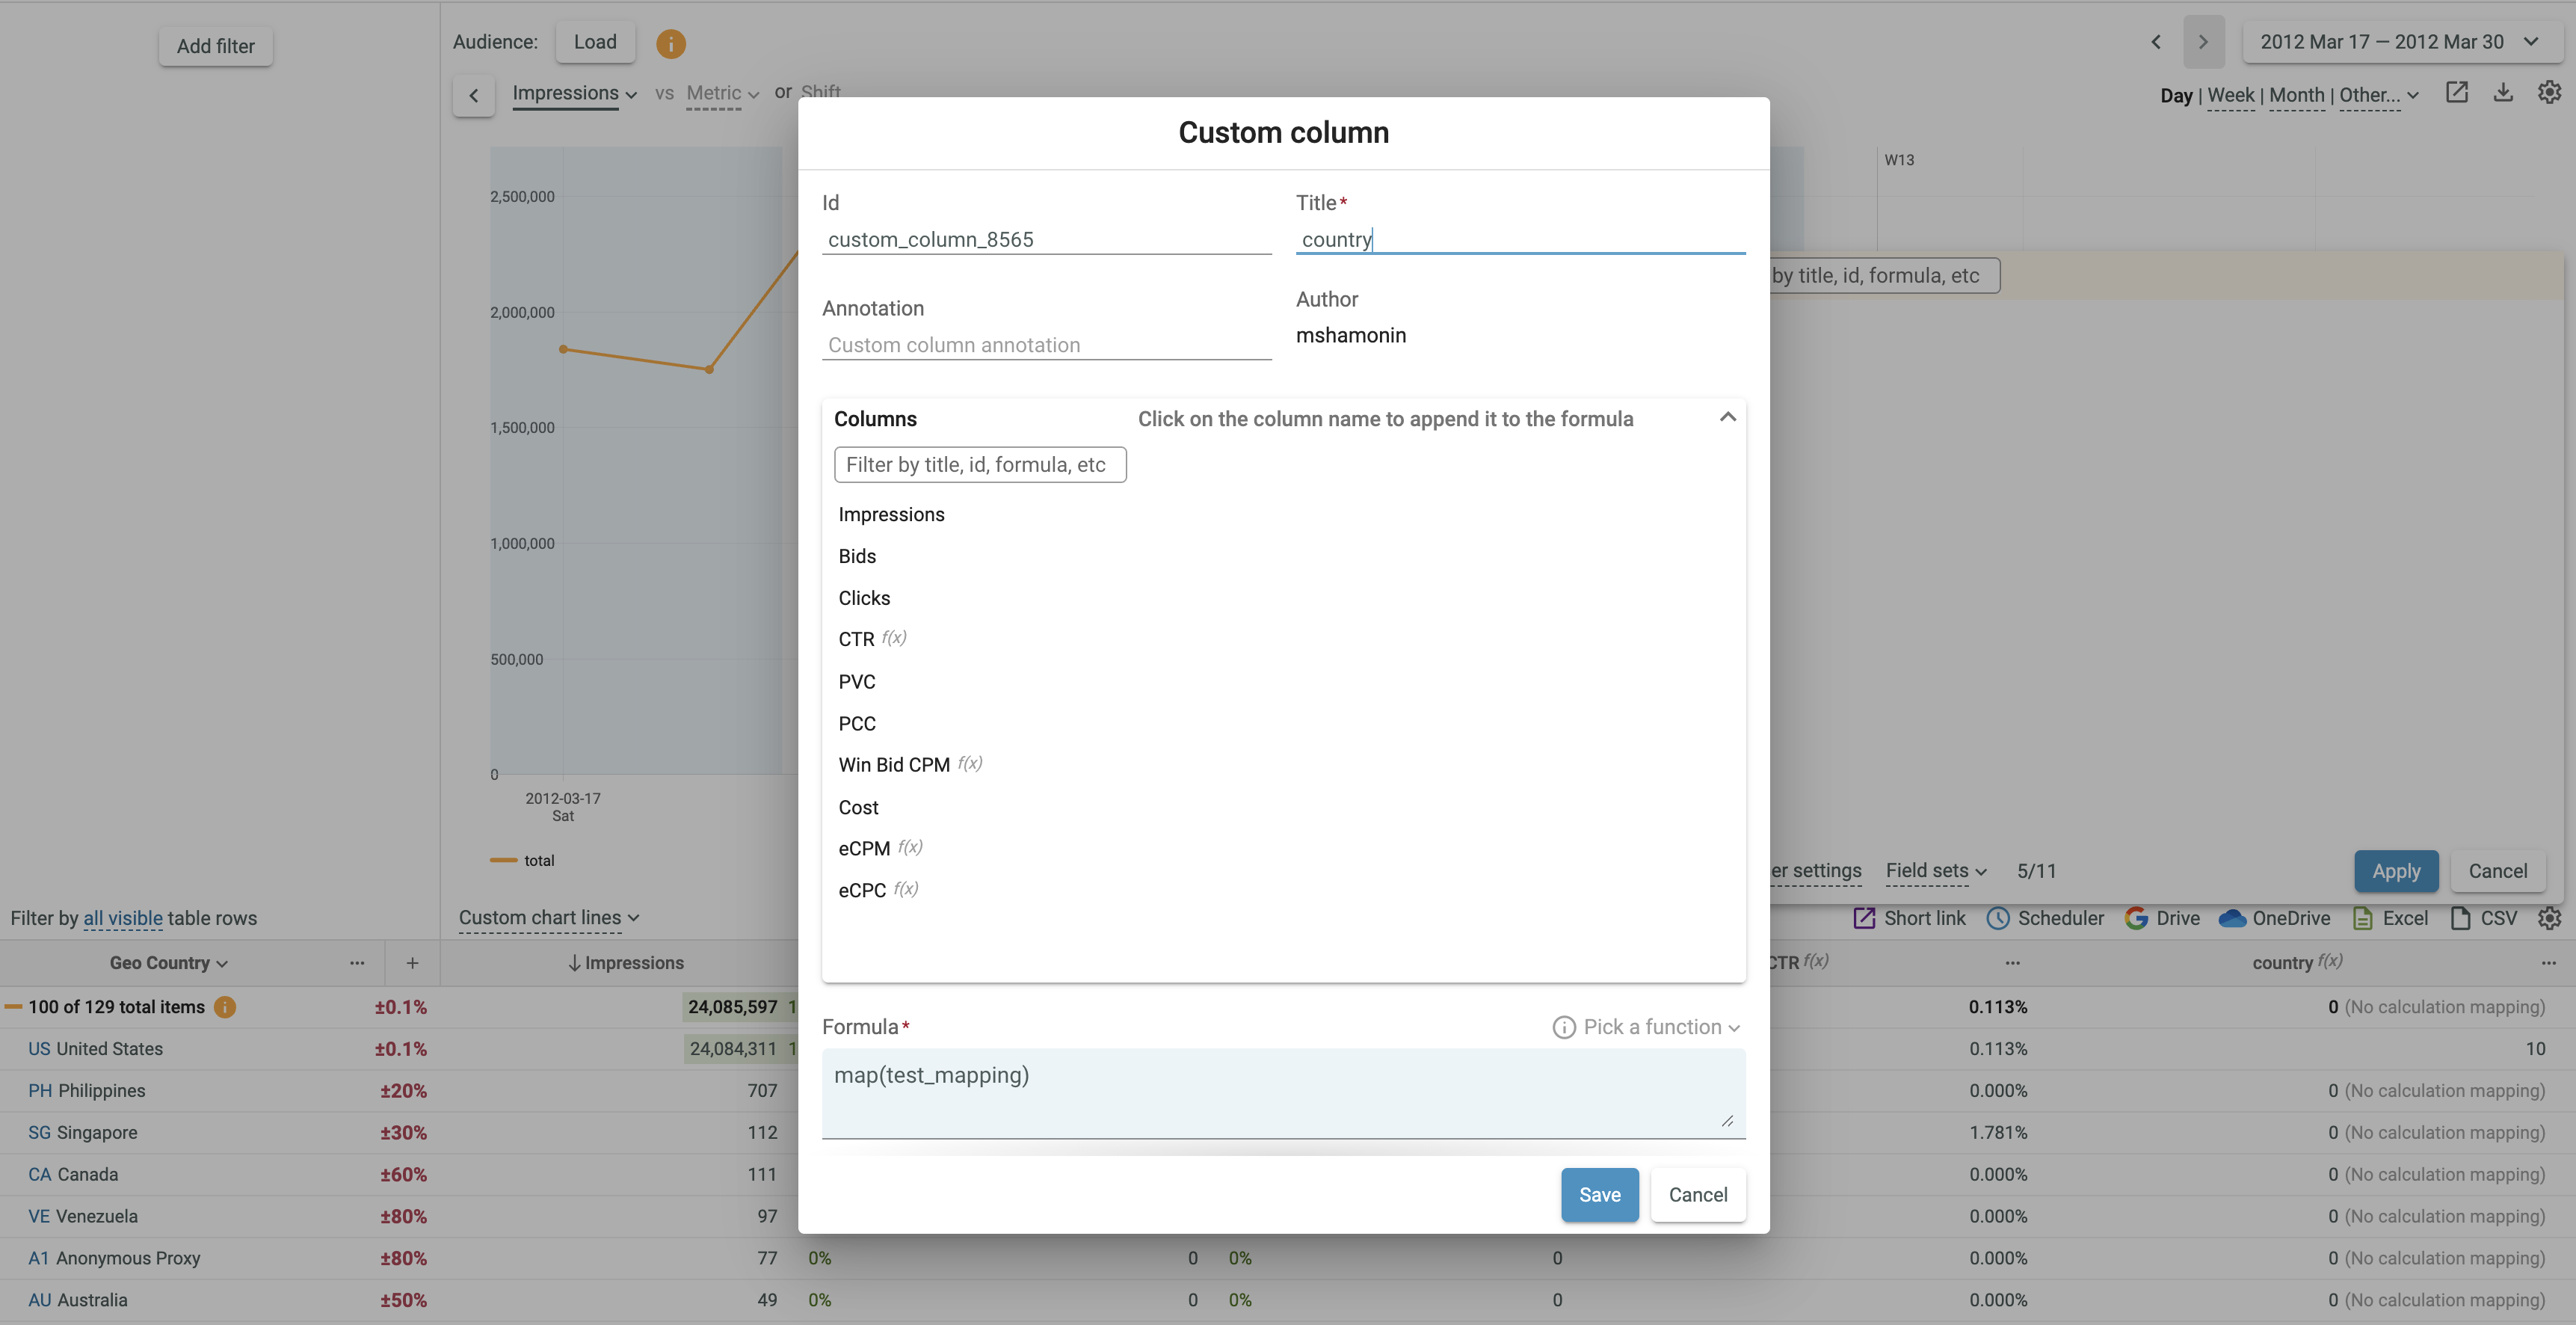Screen dimensions: 2576x1325
Task: Switch chart granularity to Month
Action: 2296,95
